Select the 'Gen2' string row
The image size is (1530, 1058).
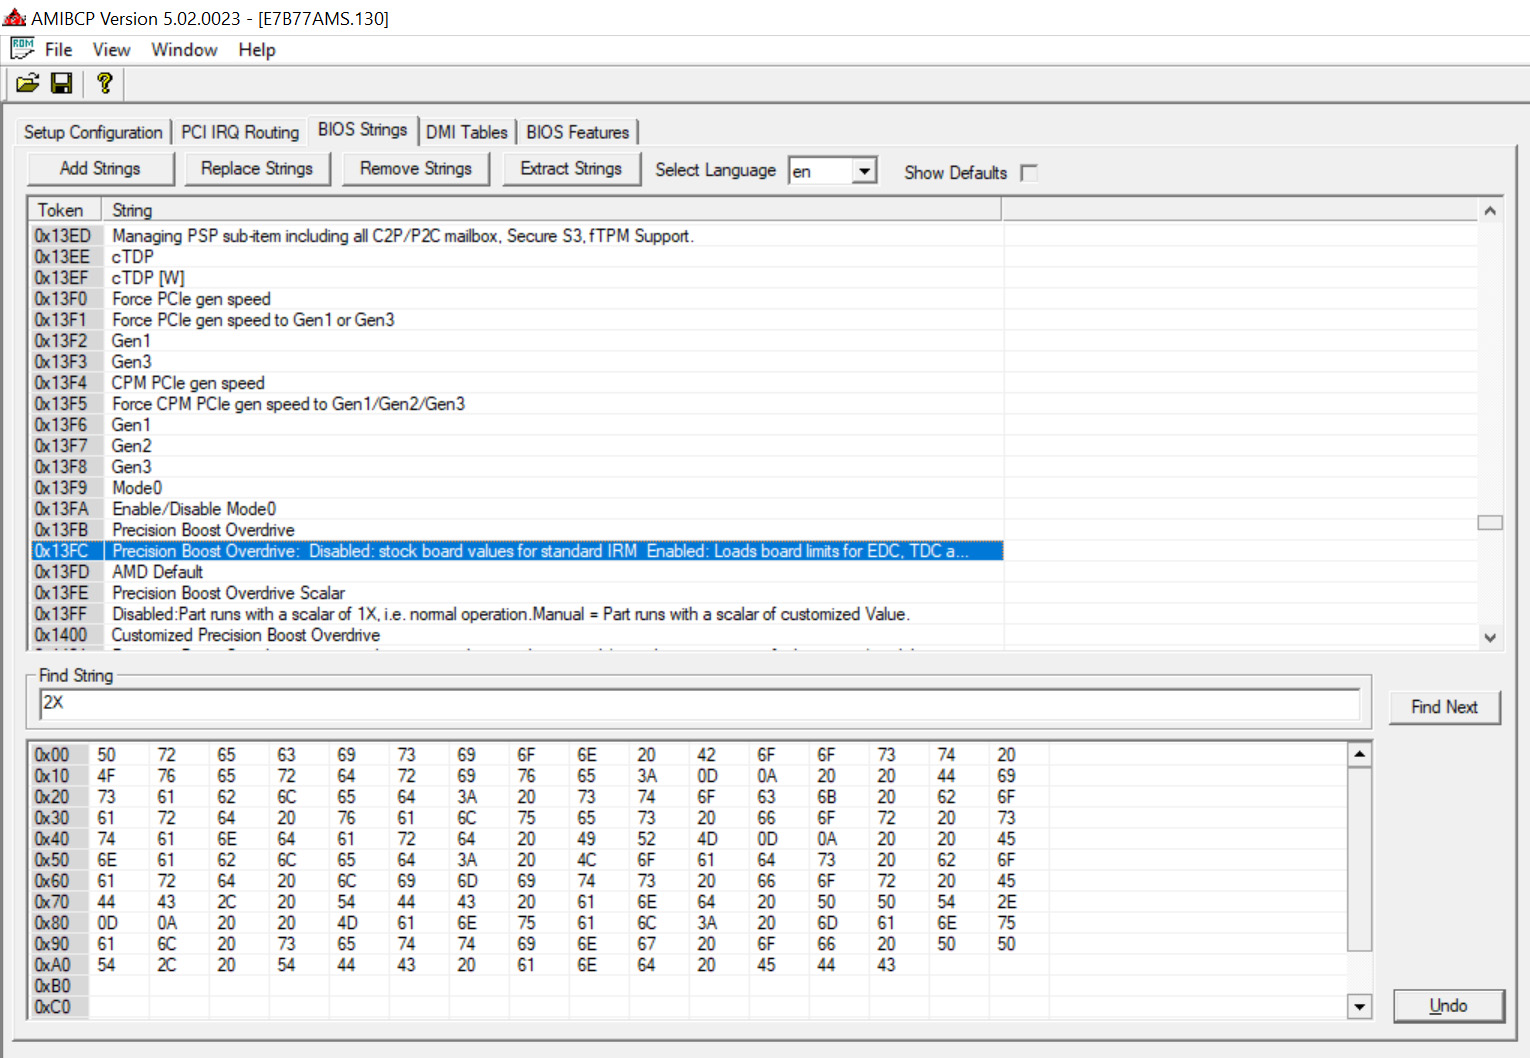(517, 446)
